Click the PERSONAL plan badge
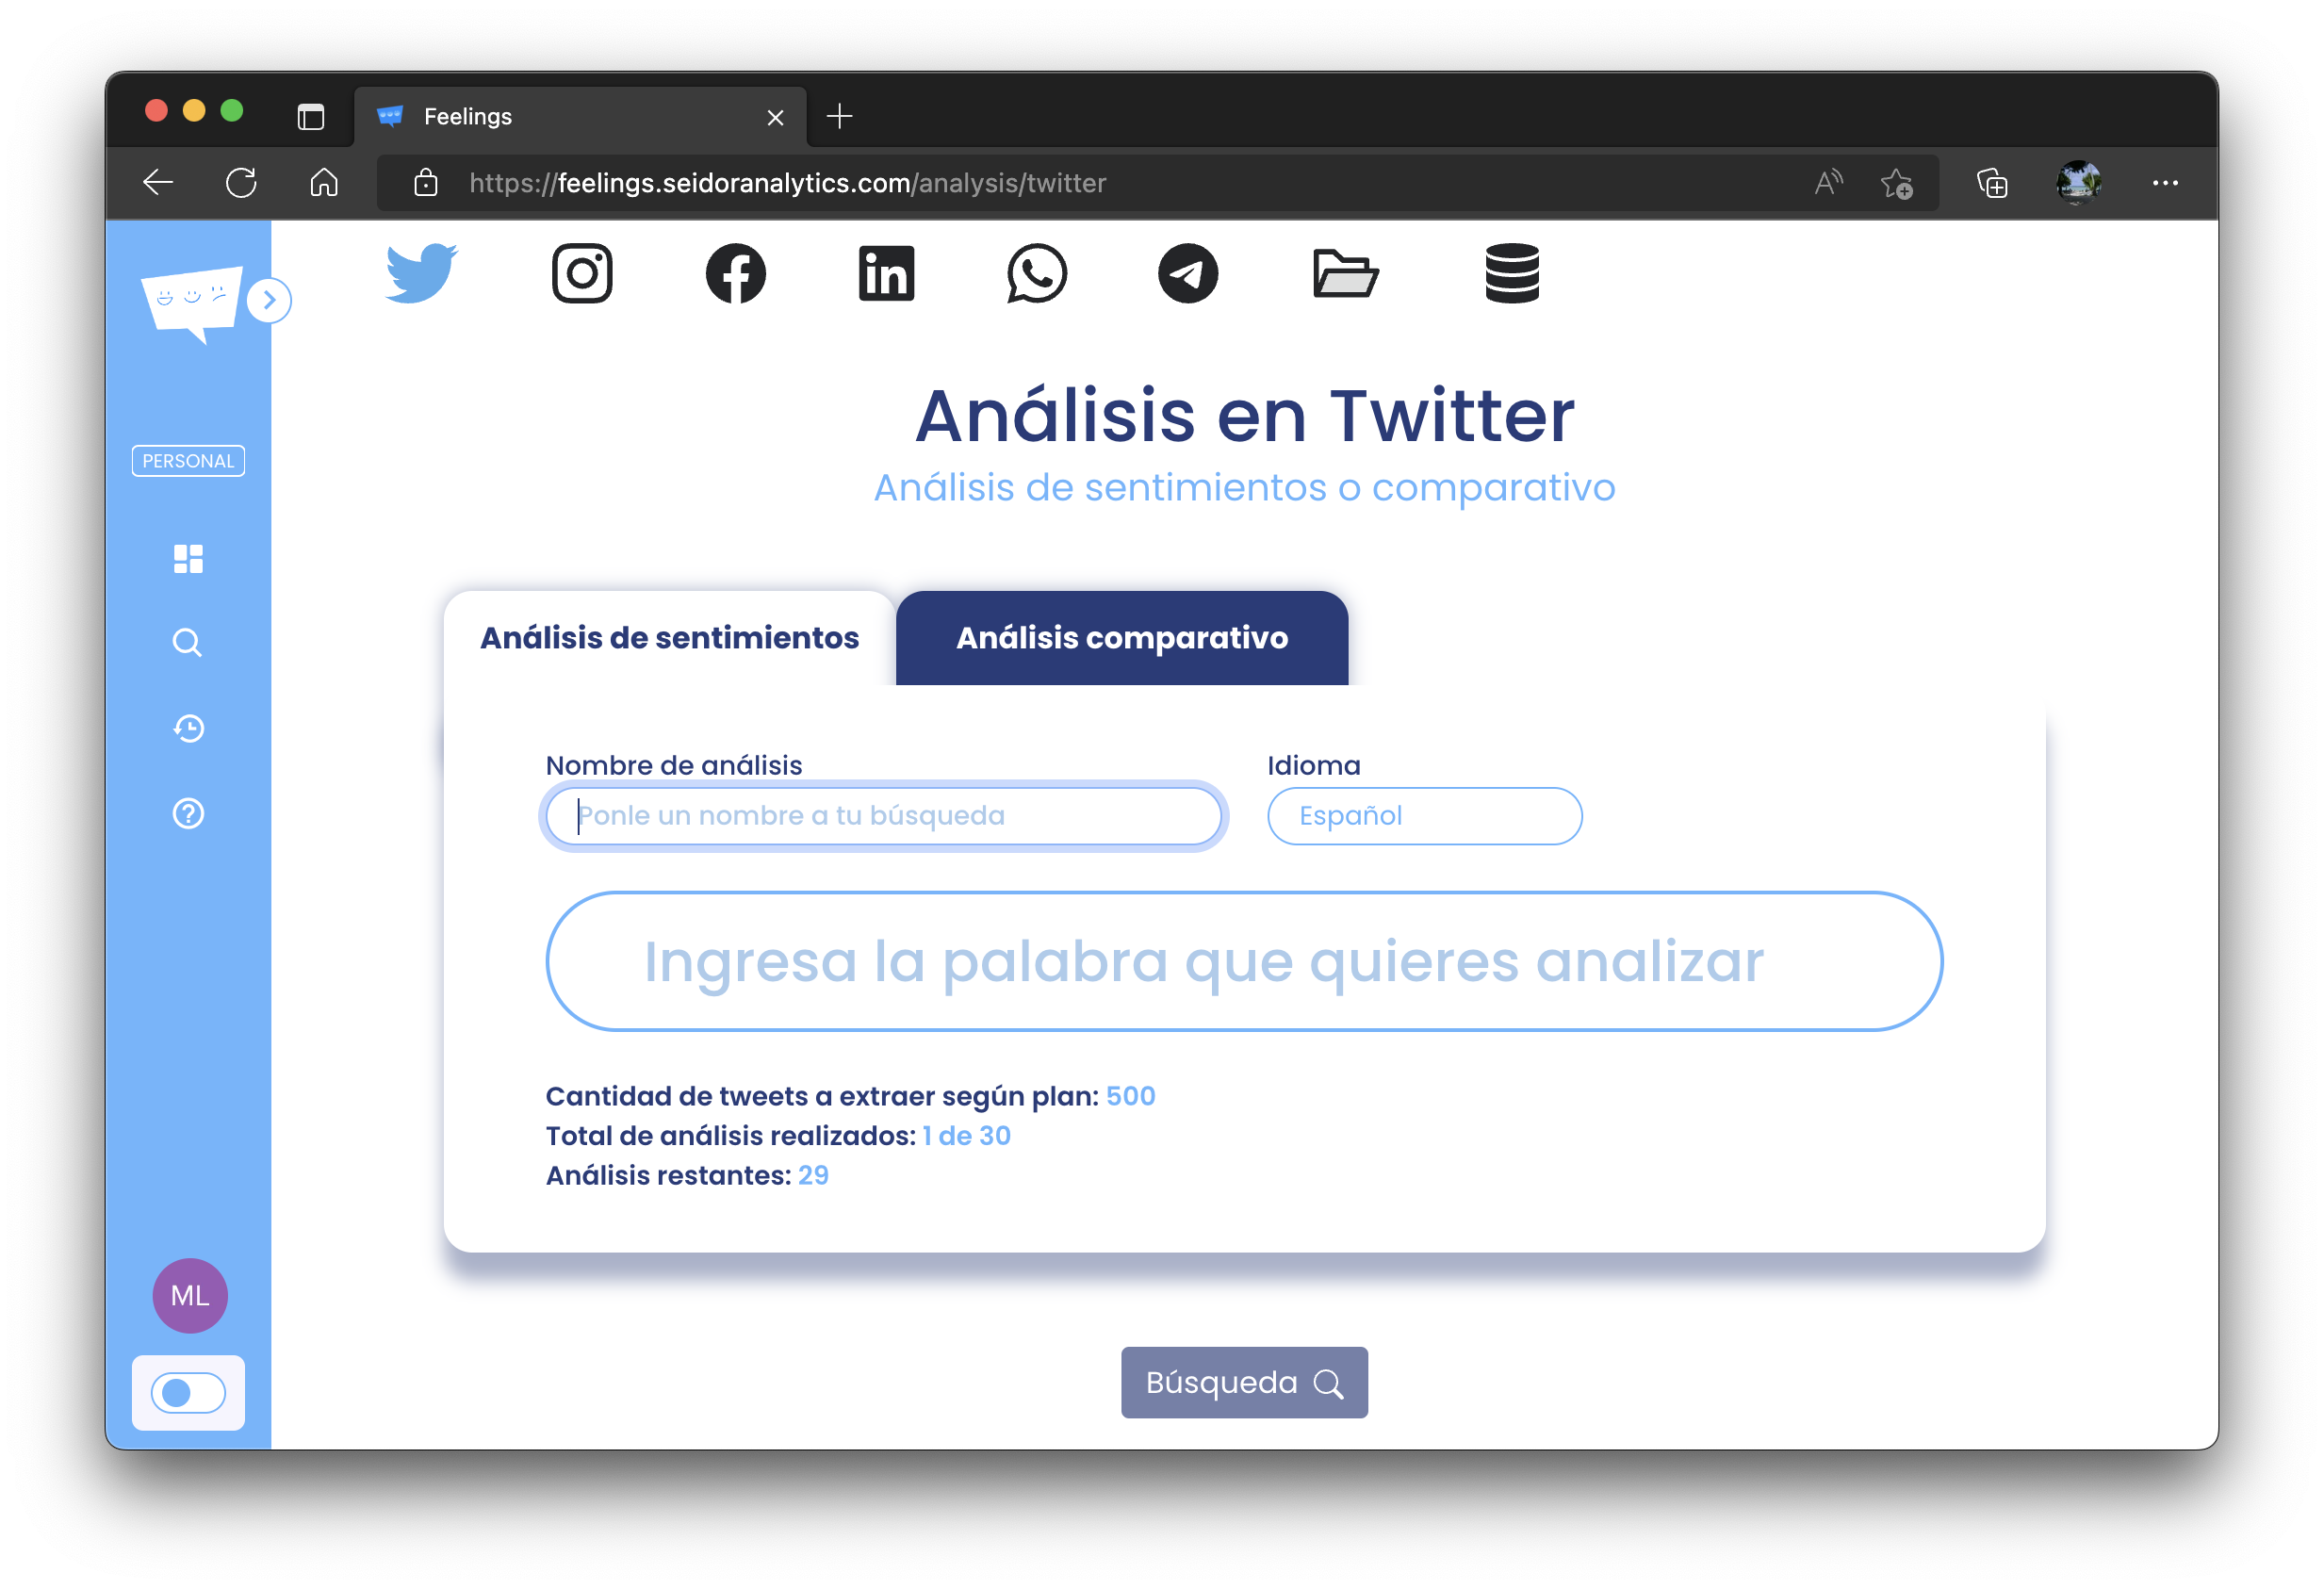The width and height of the screenshot is (2324, 1589). pyautogui.click(x=188, y=461)
